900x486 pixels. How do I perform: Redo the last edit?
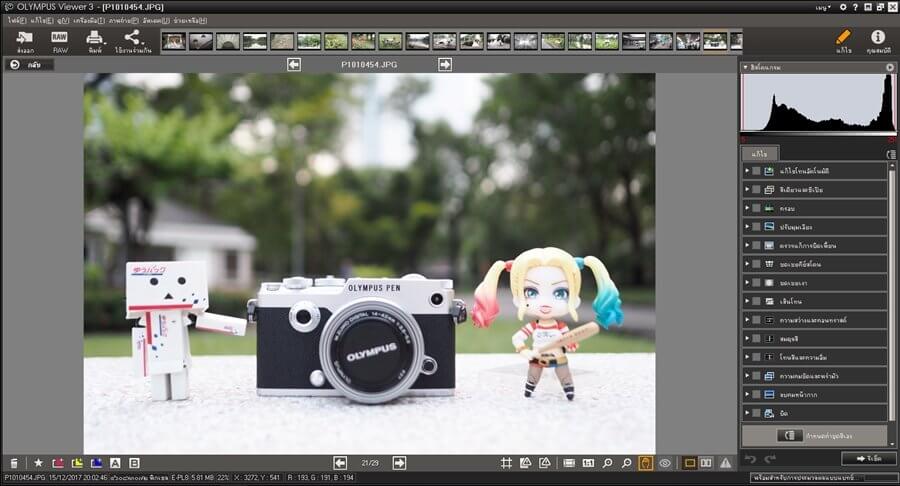click(x=770, y=458)
